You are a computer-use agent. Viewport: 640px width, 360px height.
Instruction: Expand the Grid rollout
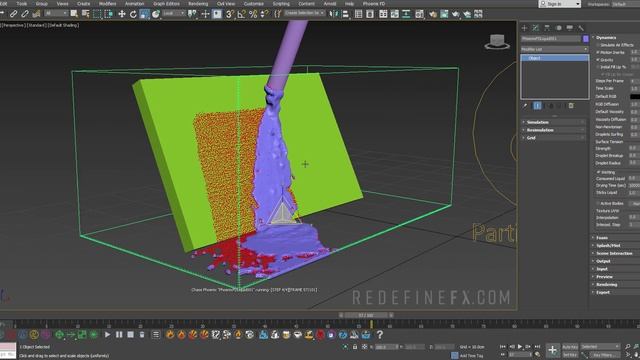coord(554,138)
